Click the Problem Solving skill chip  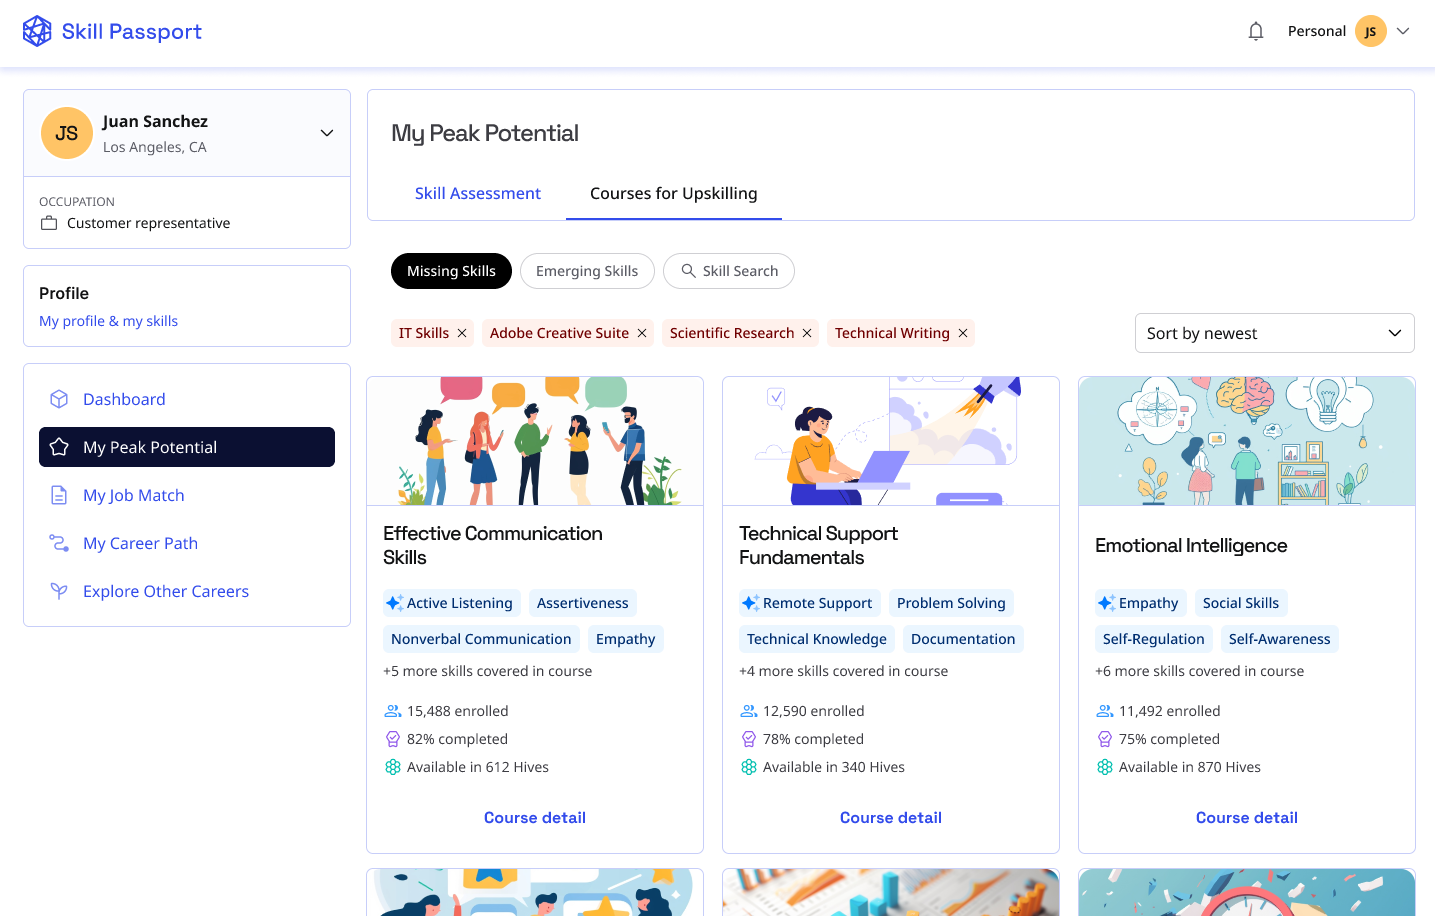click(951, 603)
